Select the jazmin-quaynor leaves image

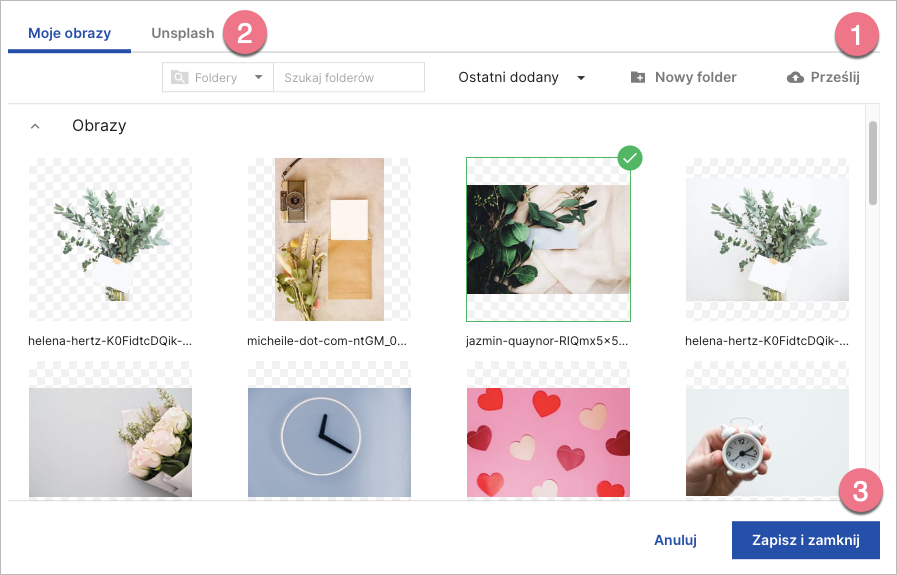548,239
